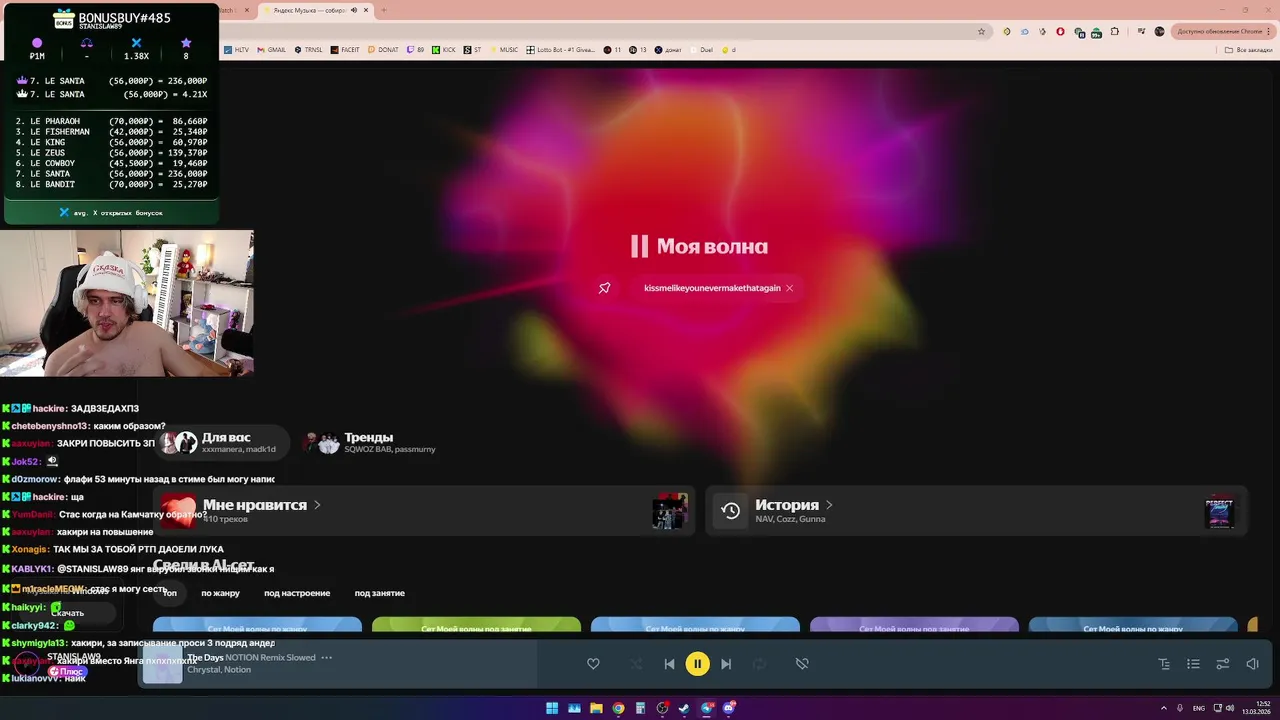The width and height of the screenshot is (1280, 720).
Task: Open Steam from the taskbar
Action: tap(684, 708)
